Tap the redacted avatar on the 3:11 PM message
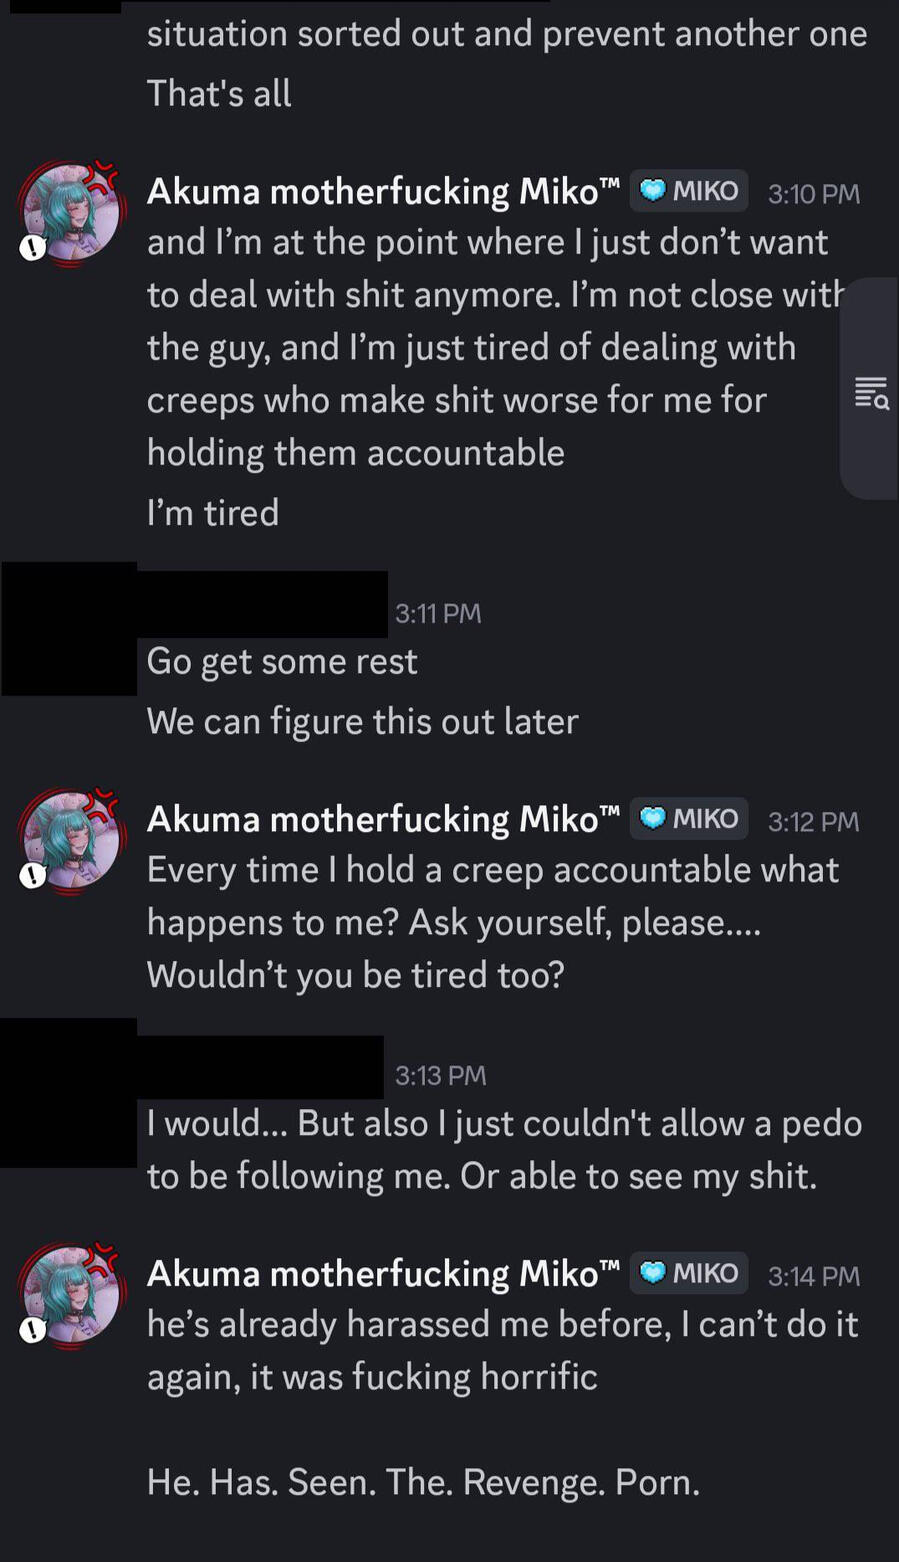The width and height of the screenshot is (899, 1562). (x=69, y=630)
